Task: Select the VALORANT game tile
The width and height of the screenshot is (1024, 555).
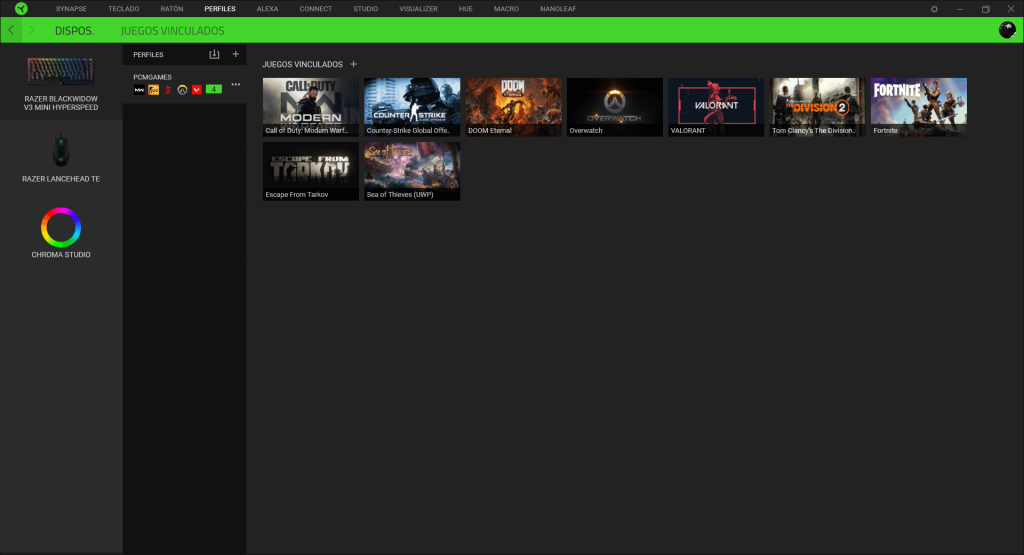Action: [x=716, y=107]
